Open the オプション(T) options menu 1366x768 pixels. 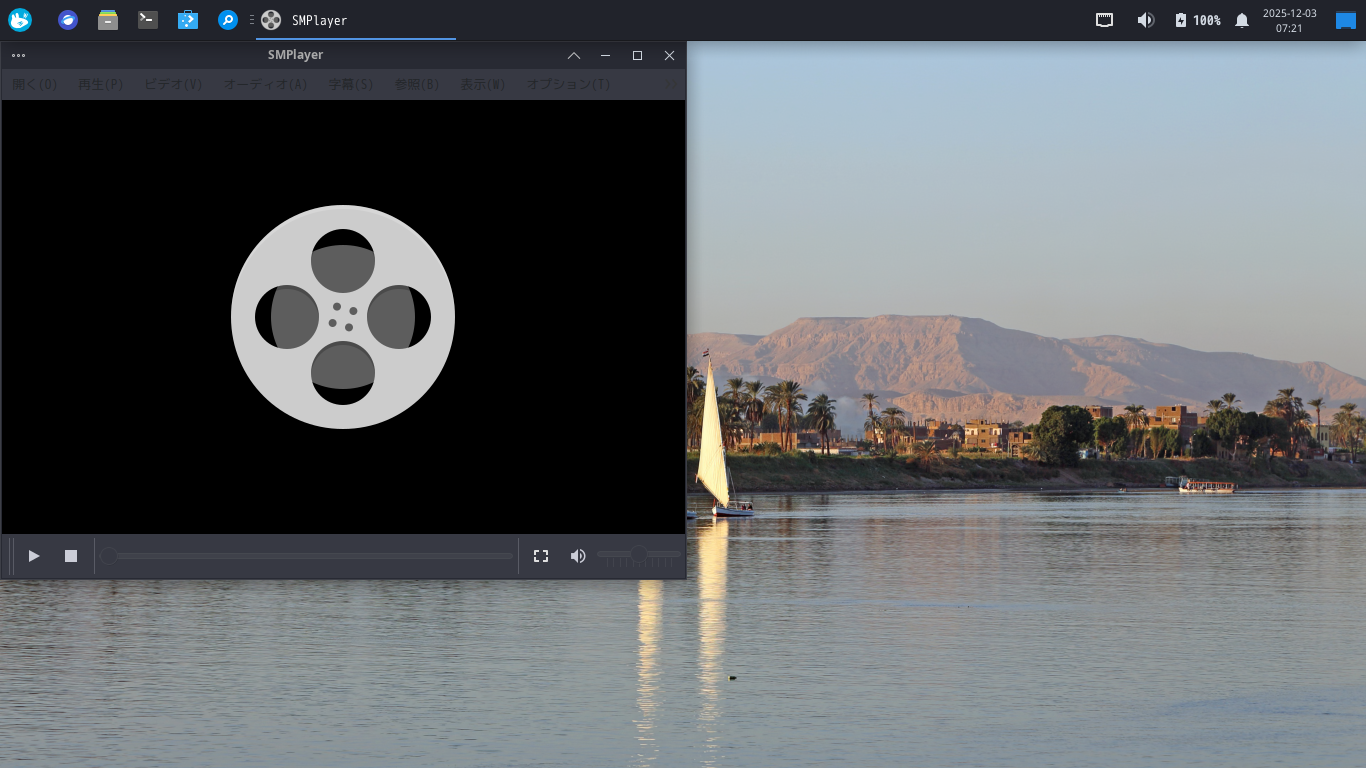(x=568, y=85)
